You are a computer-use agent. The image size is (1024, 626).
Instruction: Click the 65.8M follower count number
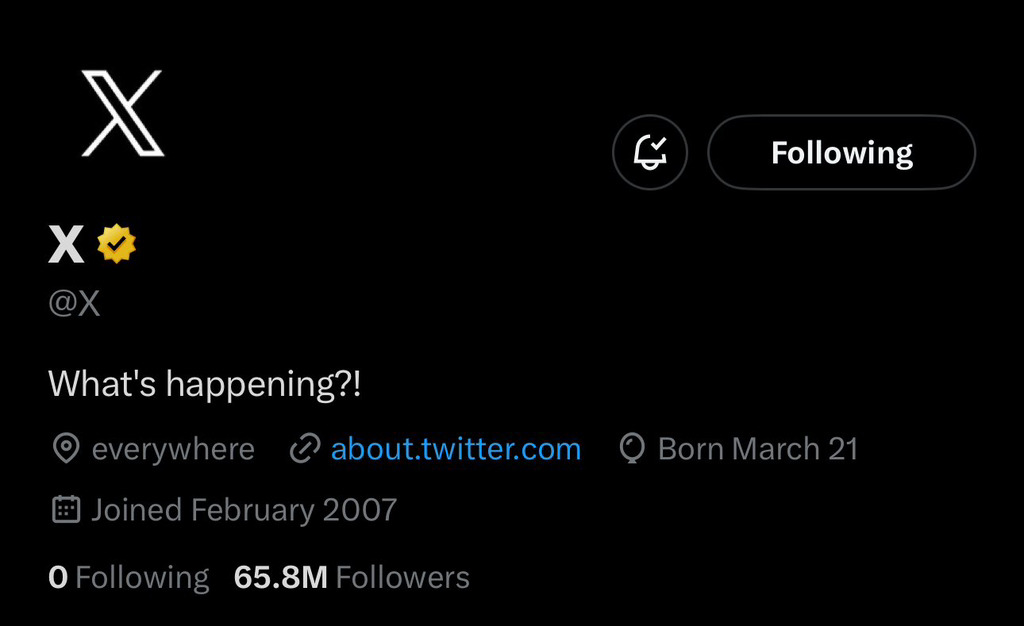pos(280,577)
